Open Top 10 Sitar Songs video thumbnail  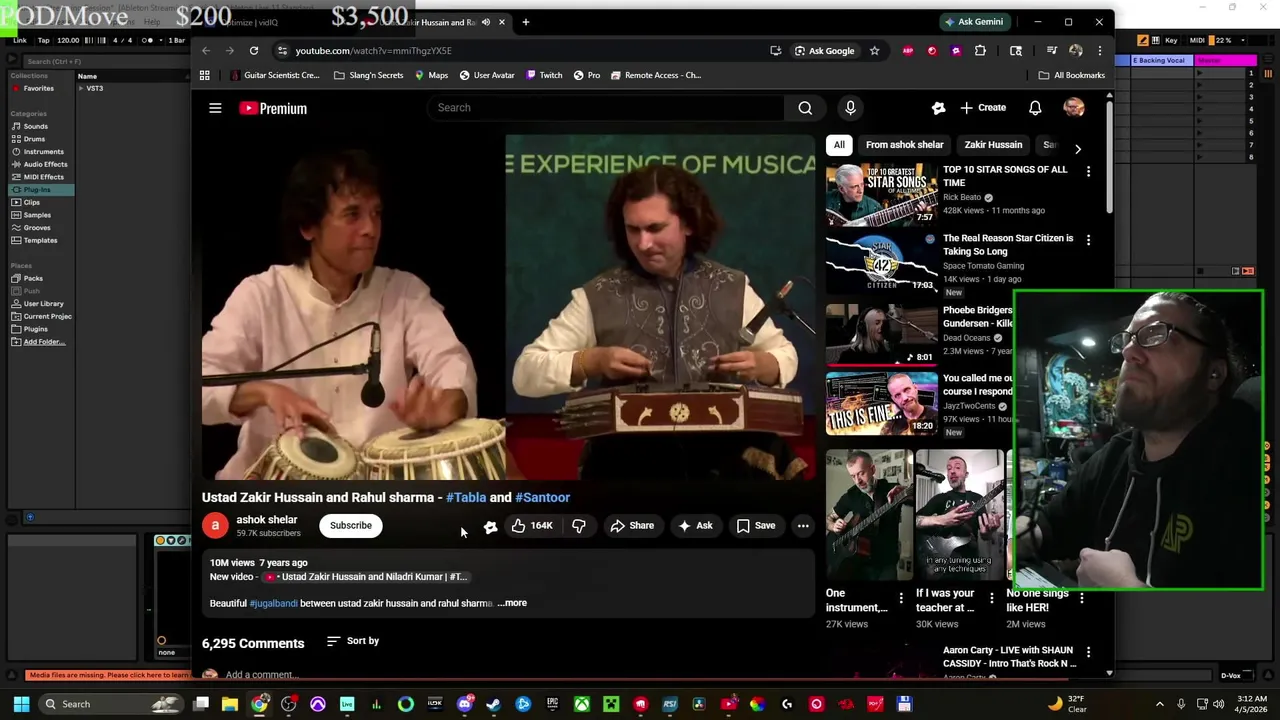tap(882, 194)
